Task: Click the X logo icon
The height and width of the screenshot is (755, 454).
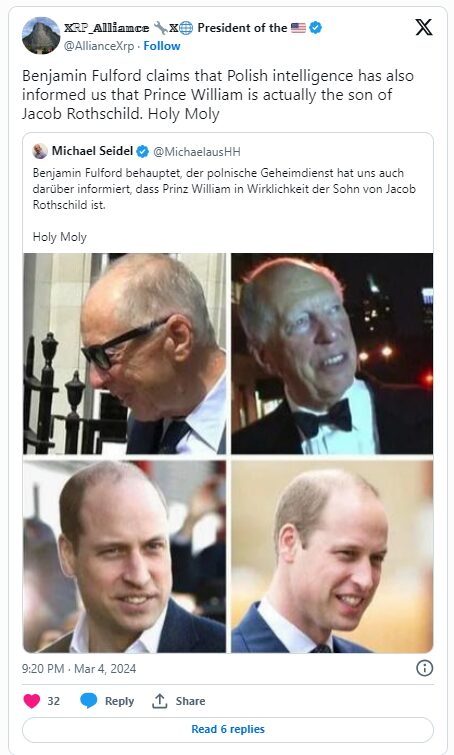Action: point(424,27)
